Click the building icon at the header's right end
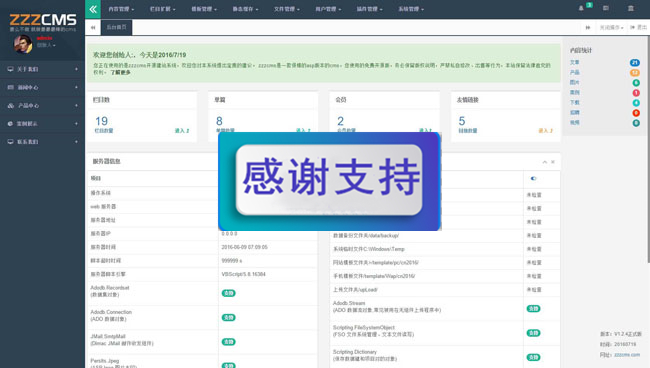The image size is (650, 368). [631, 8]
